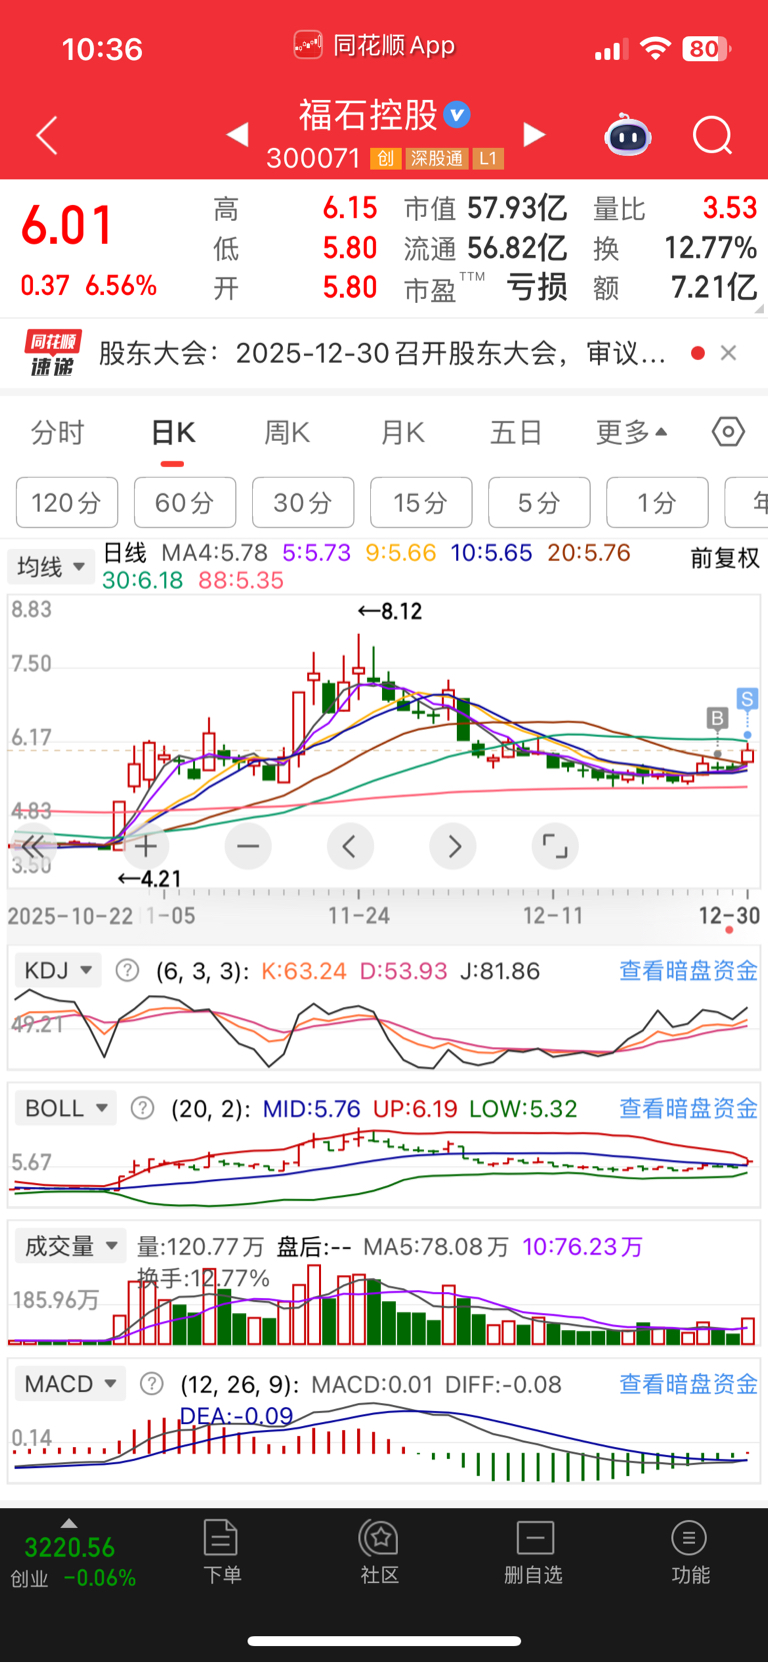Jump to earliest data double-left arrow
This screenshot has width=768, height=1663.
pyautogui.click(x=32, y=847)
